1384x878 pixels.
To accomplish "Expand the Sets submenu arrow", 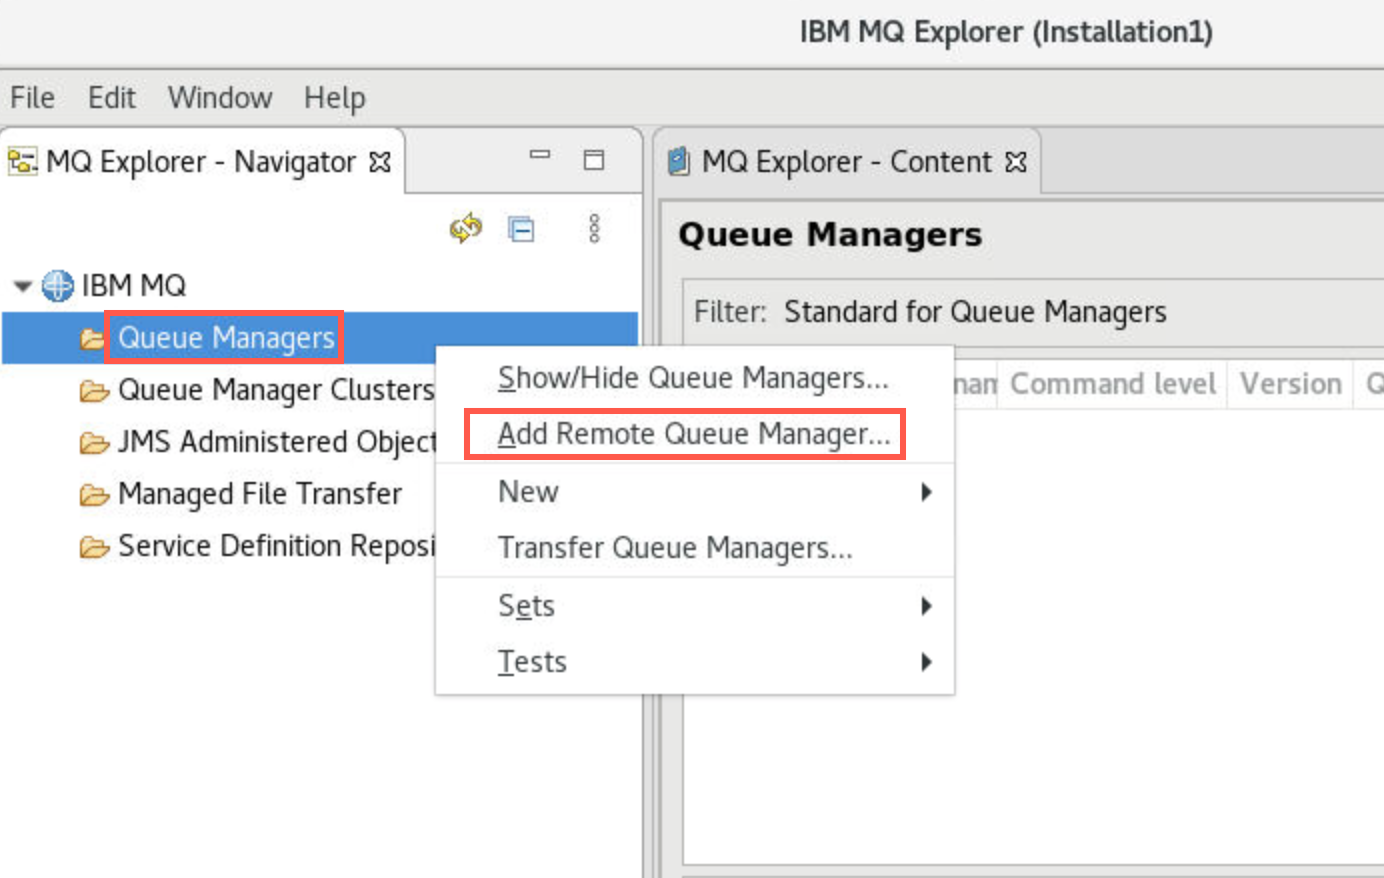I will pyautogui.click(x=926, y=606).
